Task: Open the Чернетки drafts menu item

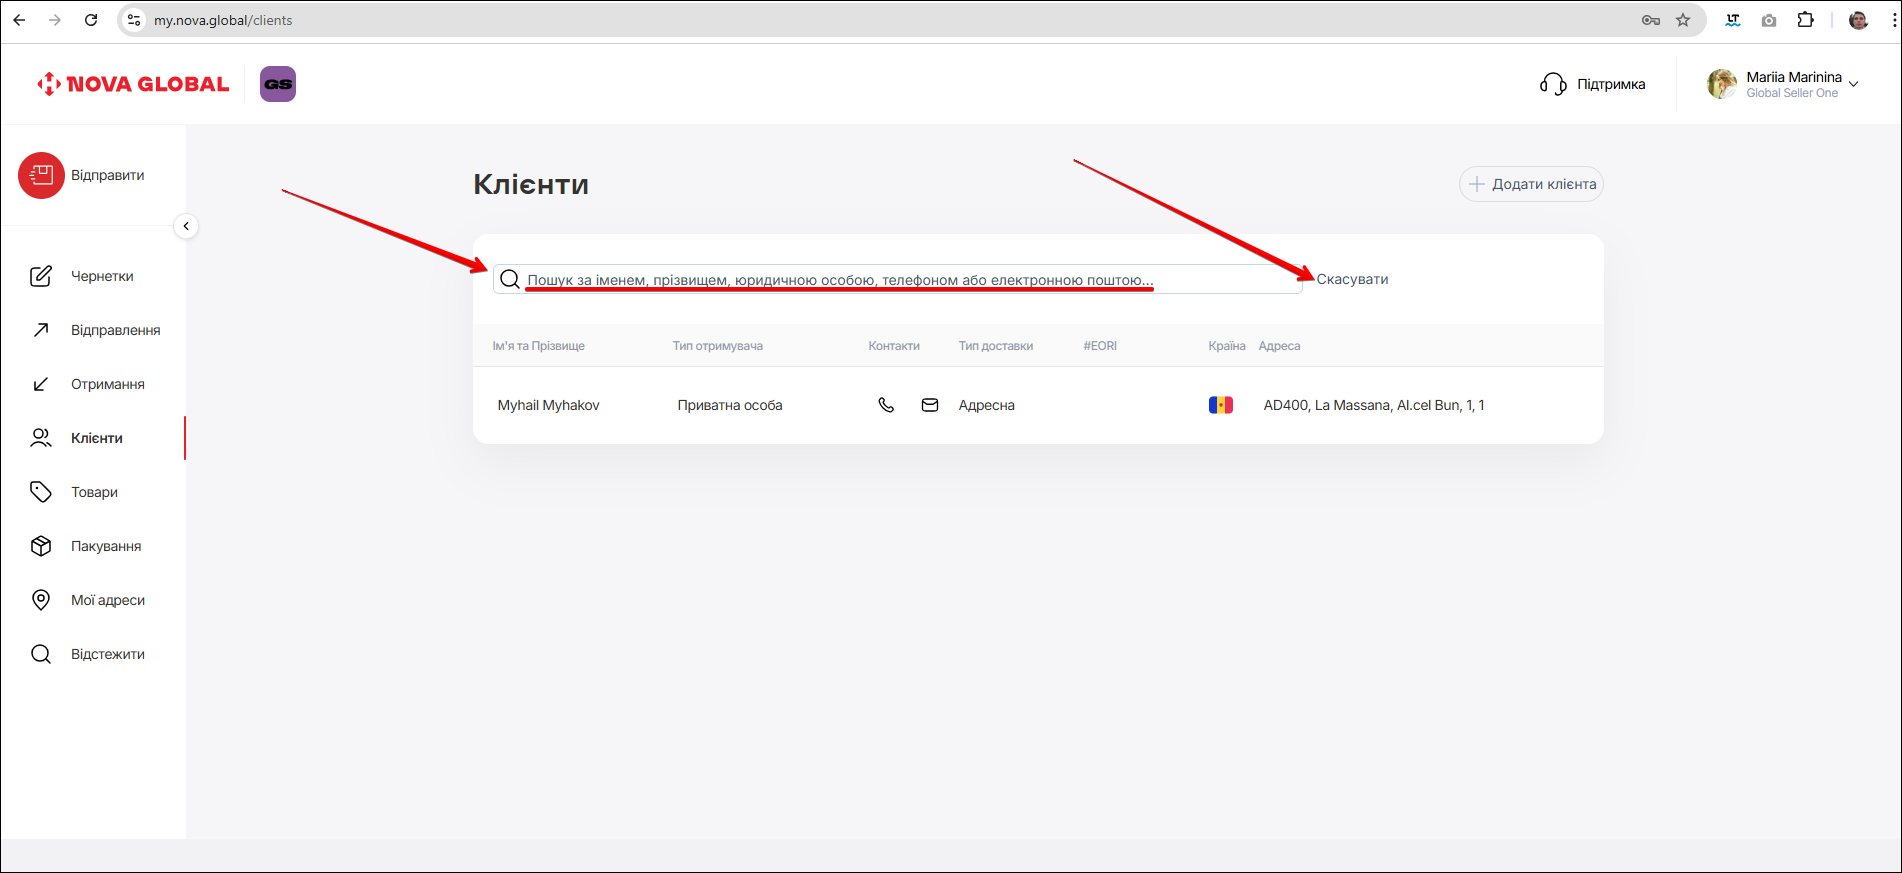Action: [x=102, y=276]
